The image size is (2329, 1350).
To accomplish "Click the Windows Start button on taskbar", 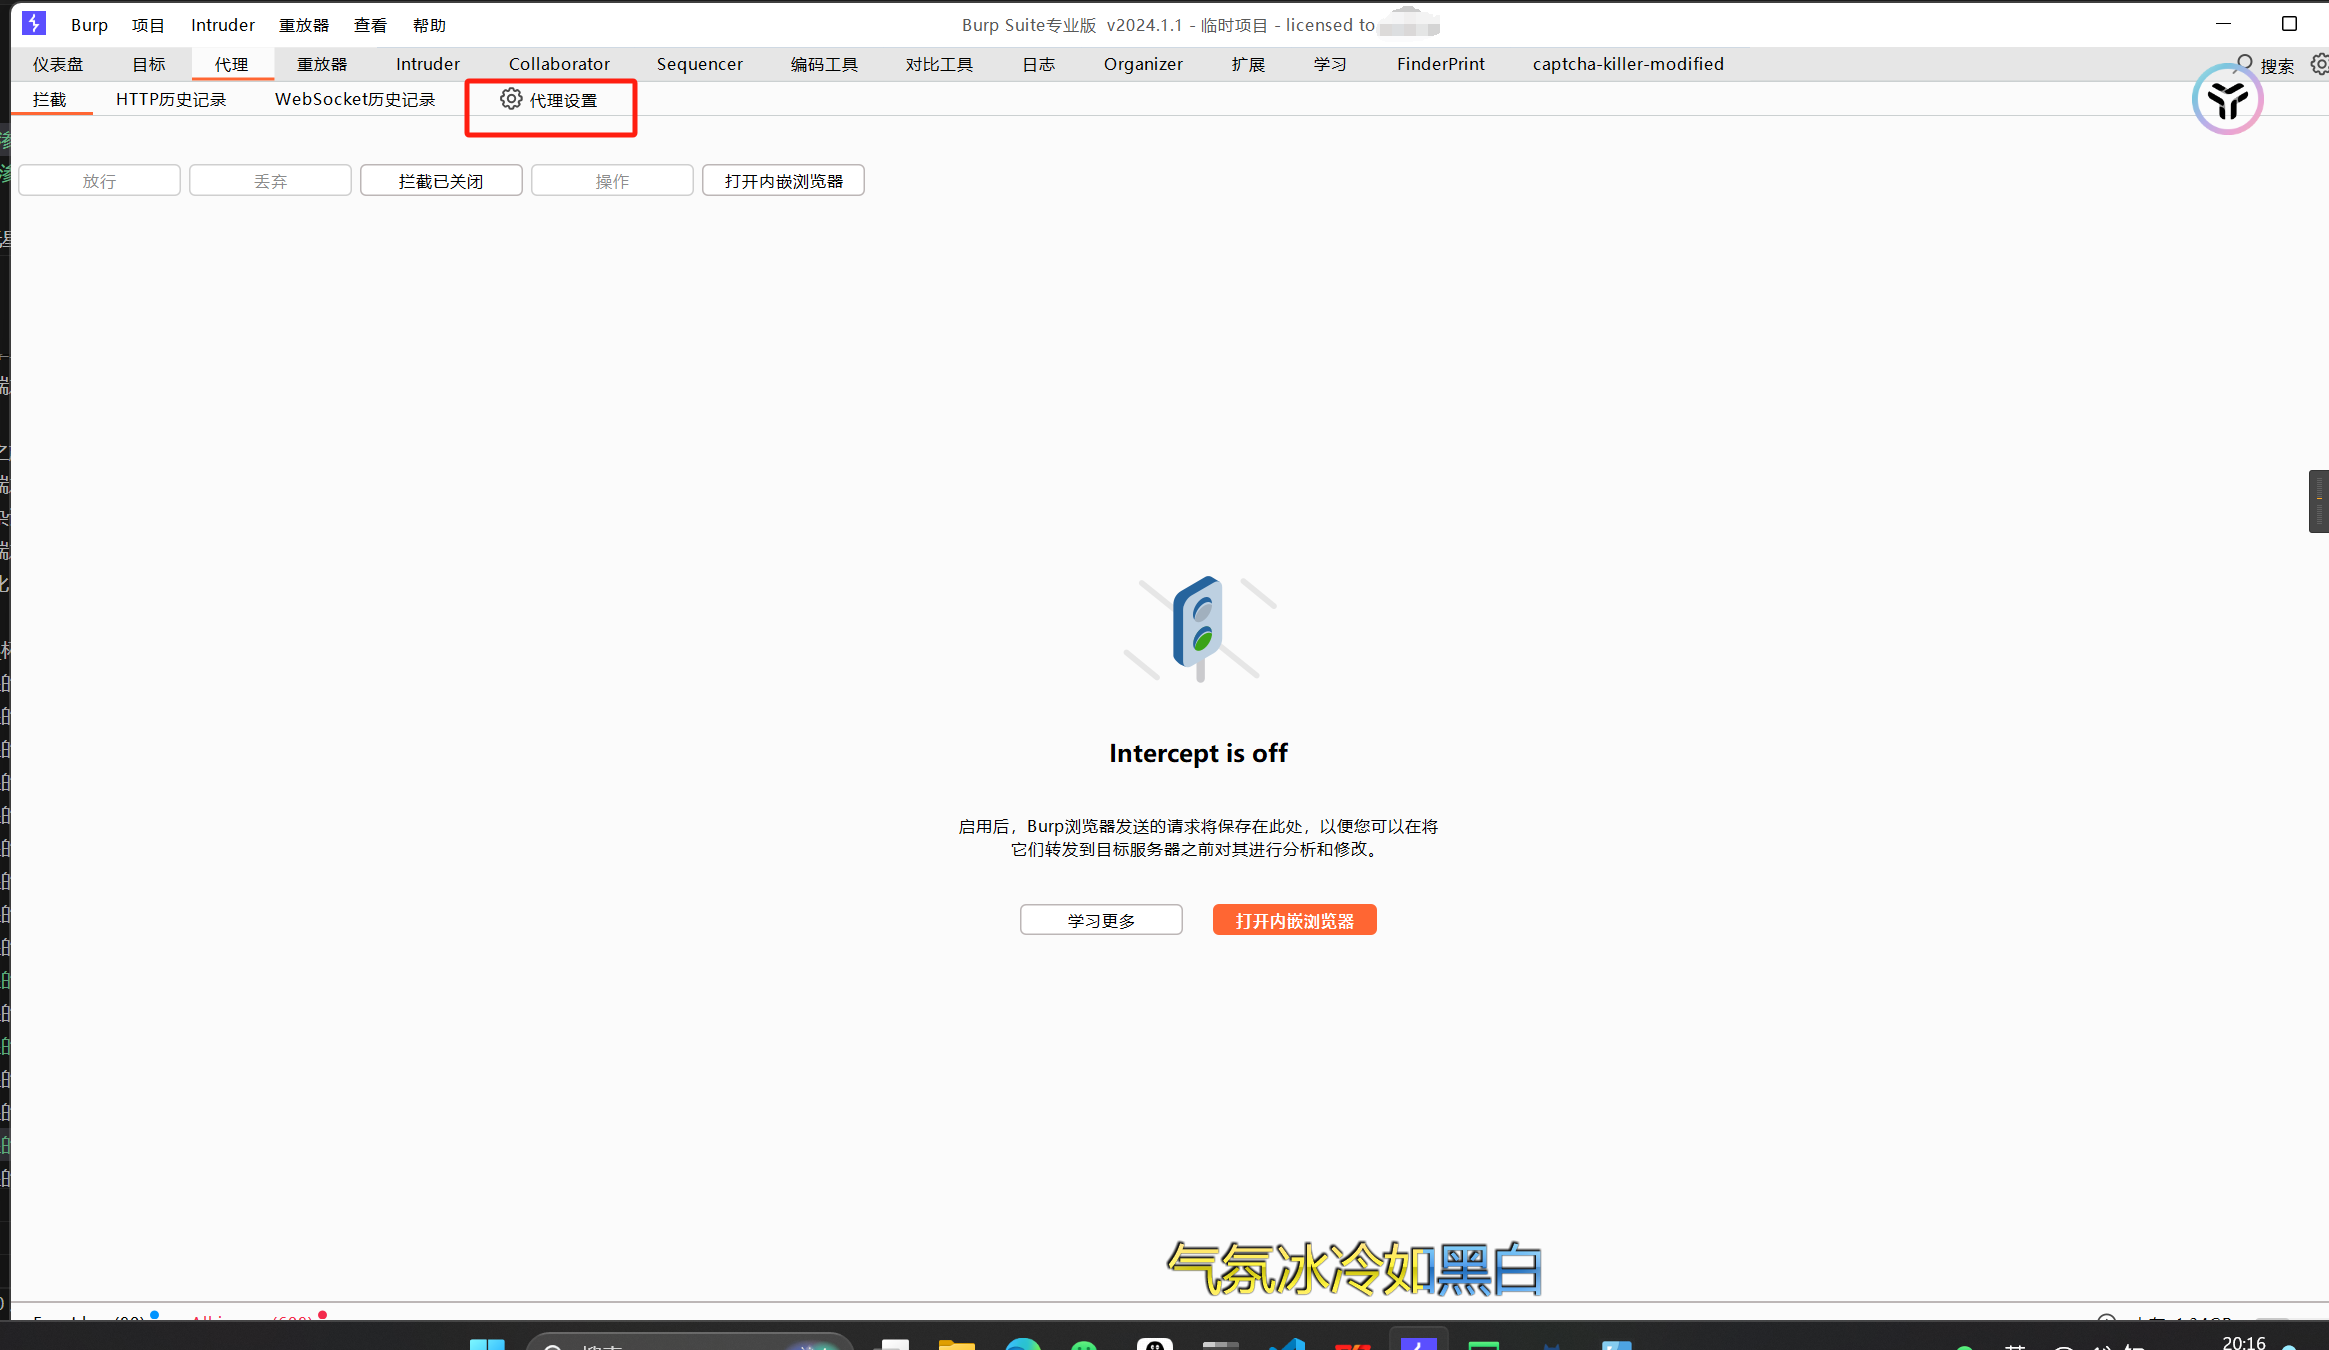I will [x=487, y=1344].
